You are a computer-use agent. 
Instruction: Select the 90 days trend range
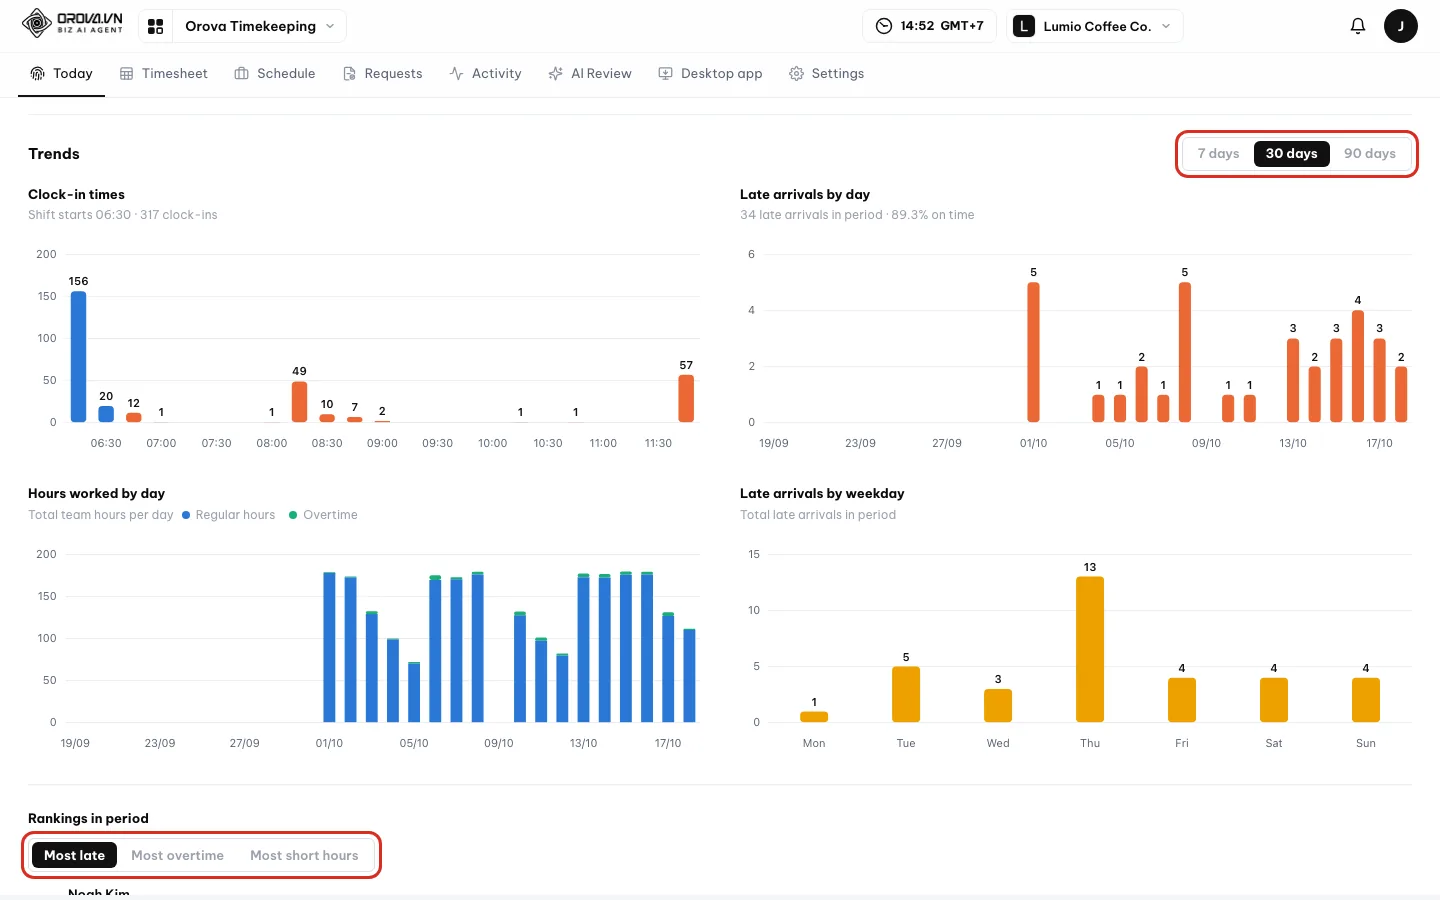[1369, 154]
